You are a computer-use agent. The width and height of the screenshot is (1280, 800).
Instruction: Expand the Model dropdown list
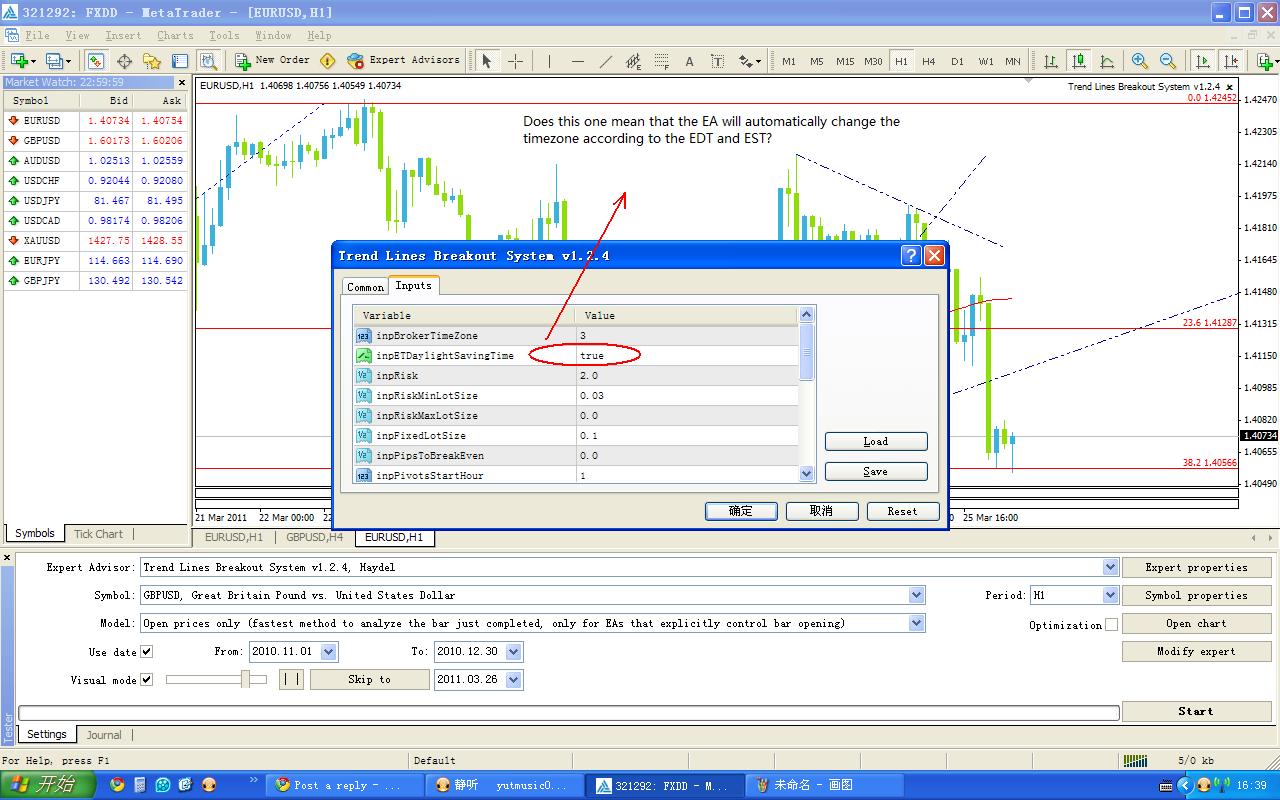coord(917,623)
